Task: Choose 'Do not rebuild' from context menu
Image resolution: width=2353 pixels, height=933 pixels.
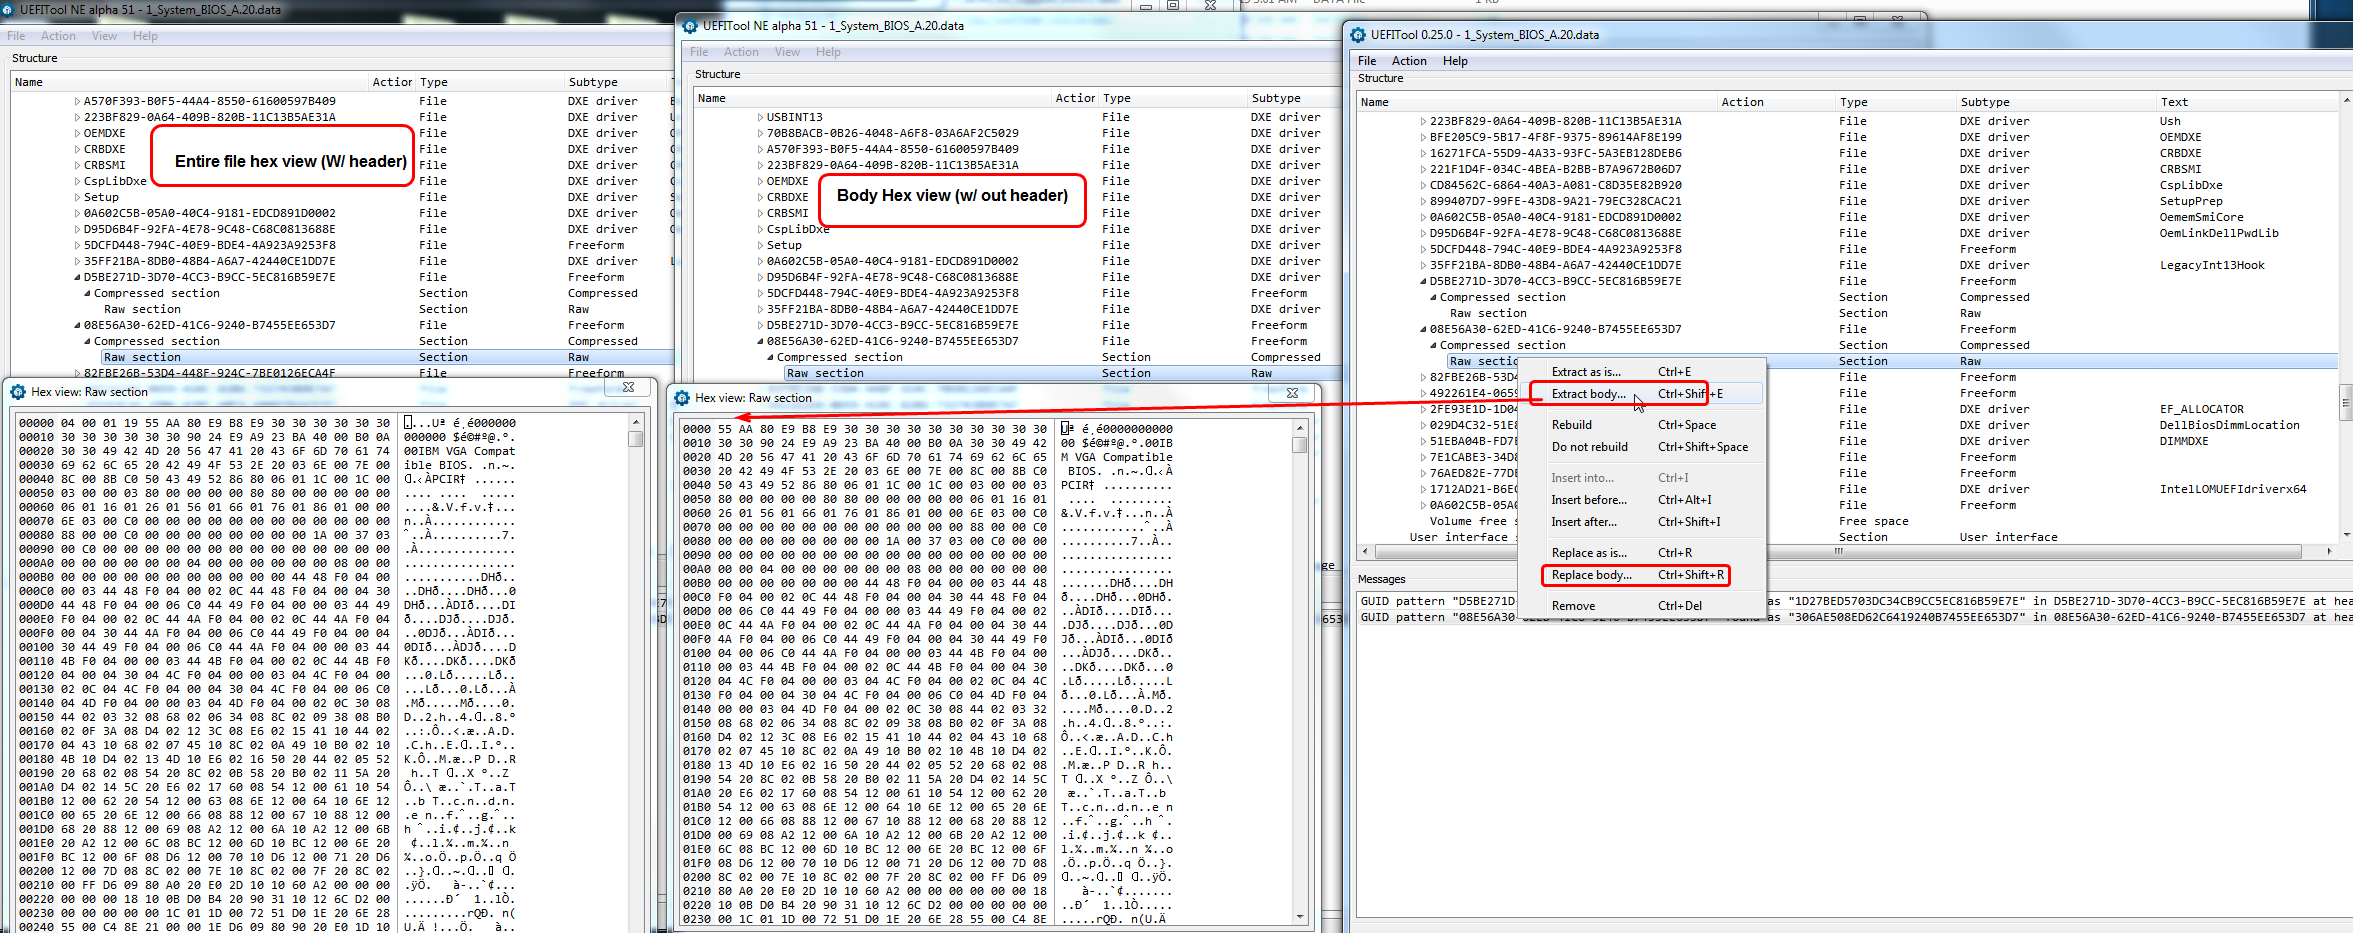Action: [x=1640, y=447]
